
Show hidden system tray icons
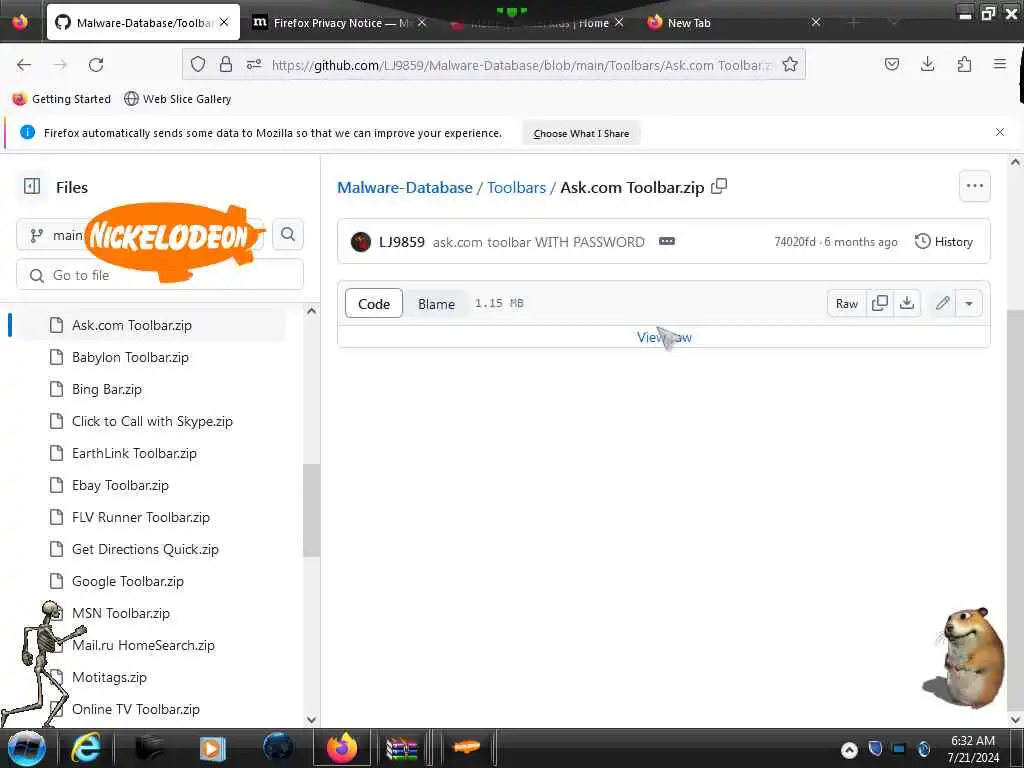click(x=849, y=750)
